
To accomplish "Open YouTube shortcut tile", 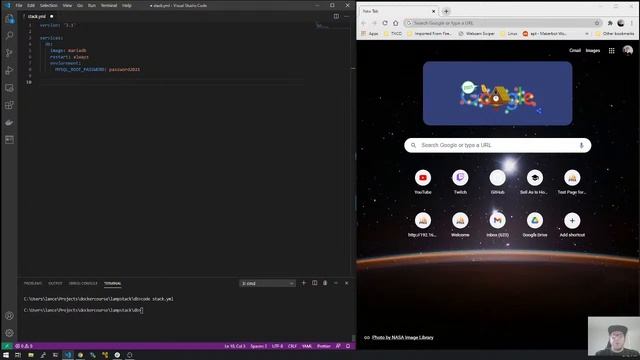I will click(x=423, y=182).
